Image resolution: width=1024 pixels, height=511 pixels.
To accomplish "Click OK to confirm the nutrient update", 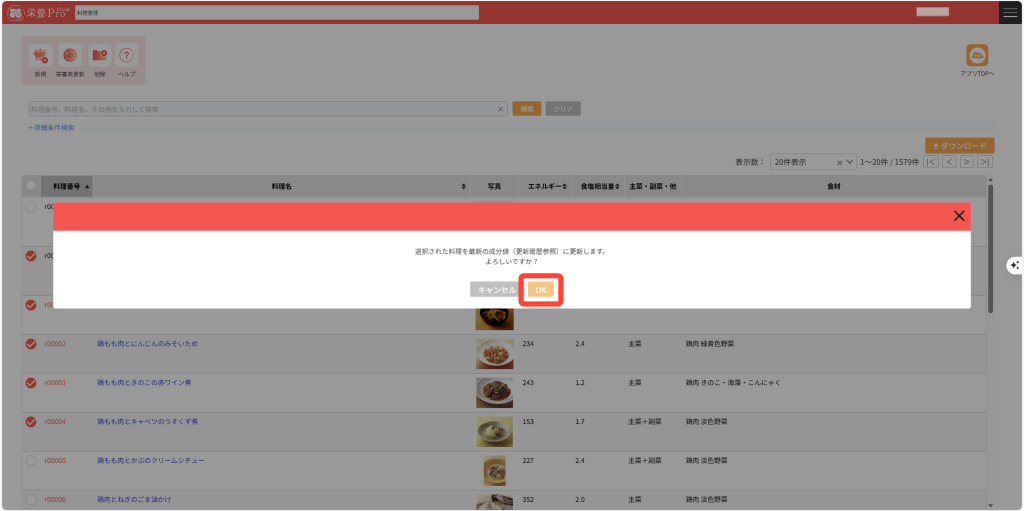I will 540,289.
